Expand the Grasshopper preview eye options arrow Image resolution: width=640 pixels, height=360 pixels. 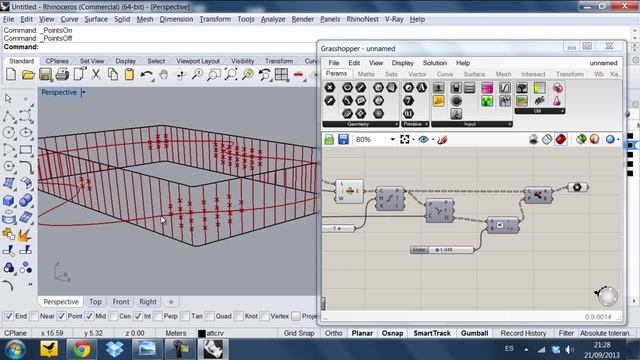point(433,140)
